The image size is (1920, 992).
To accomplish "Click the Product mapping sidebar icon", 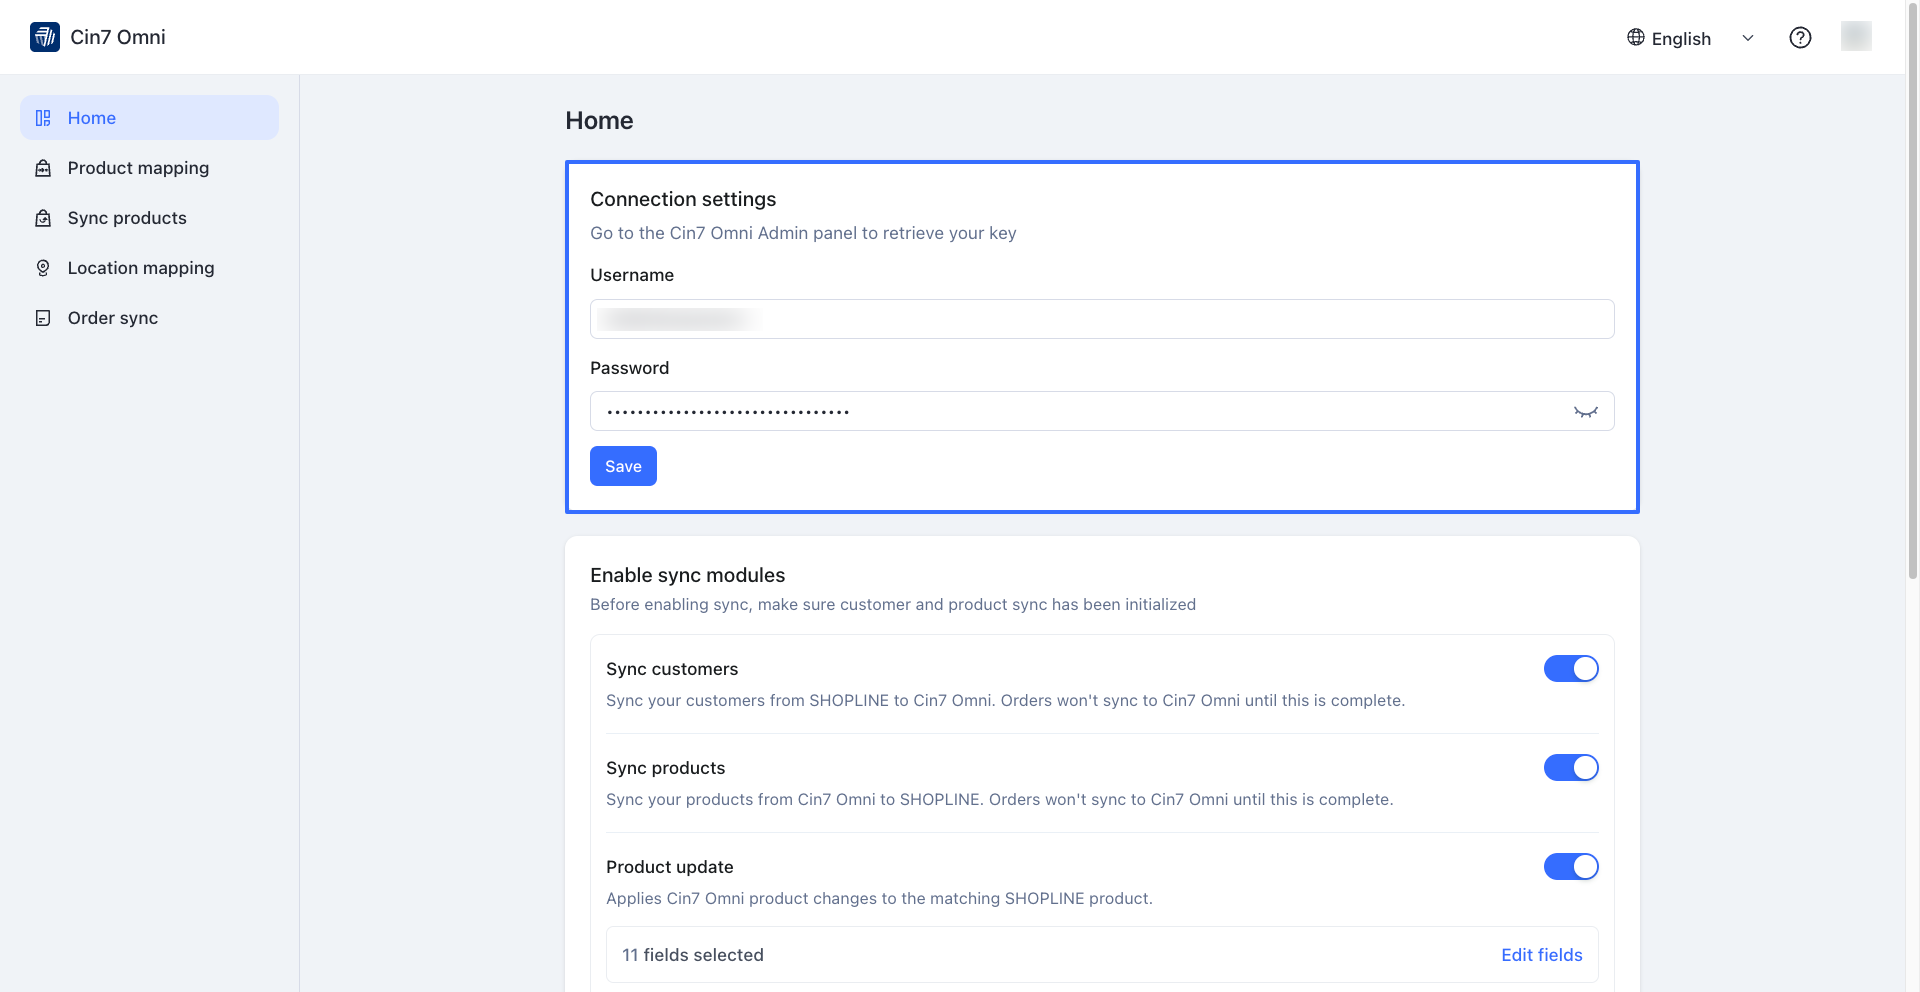I will tap(43, 168).
